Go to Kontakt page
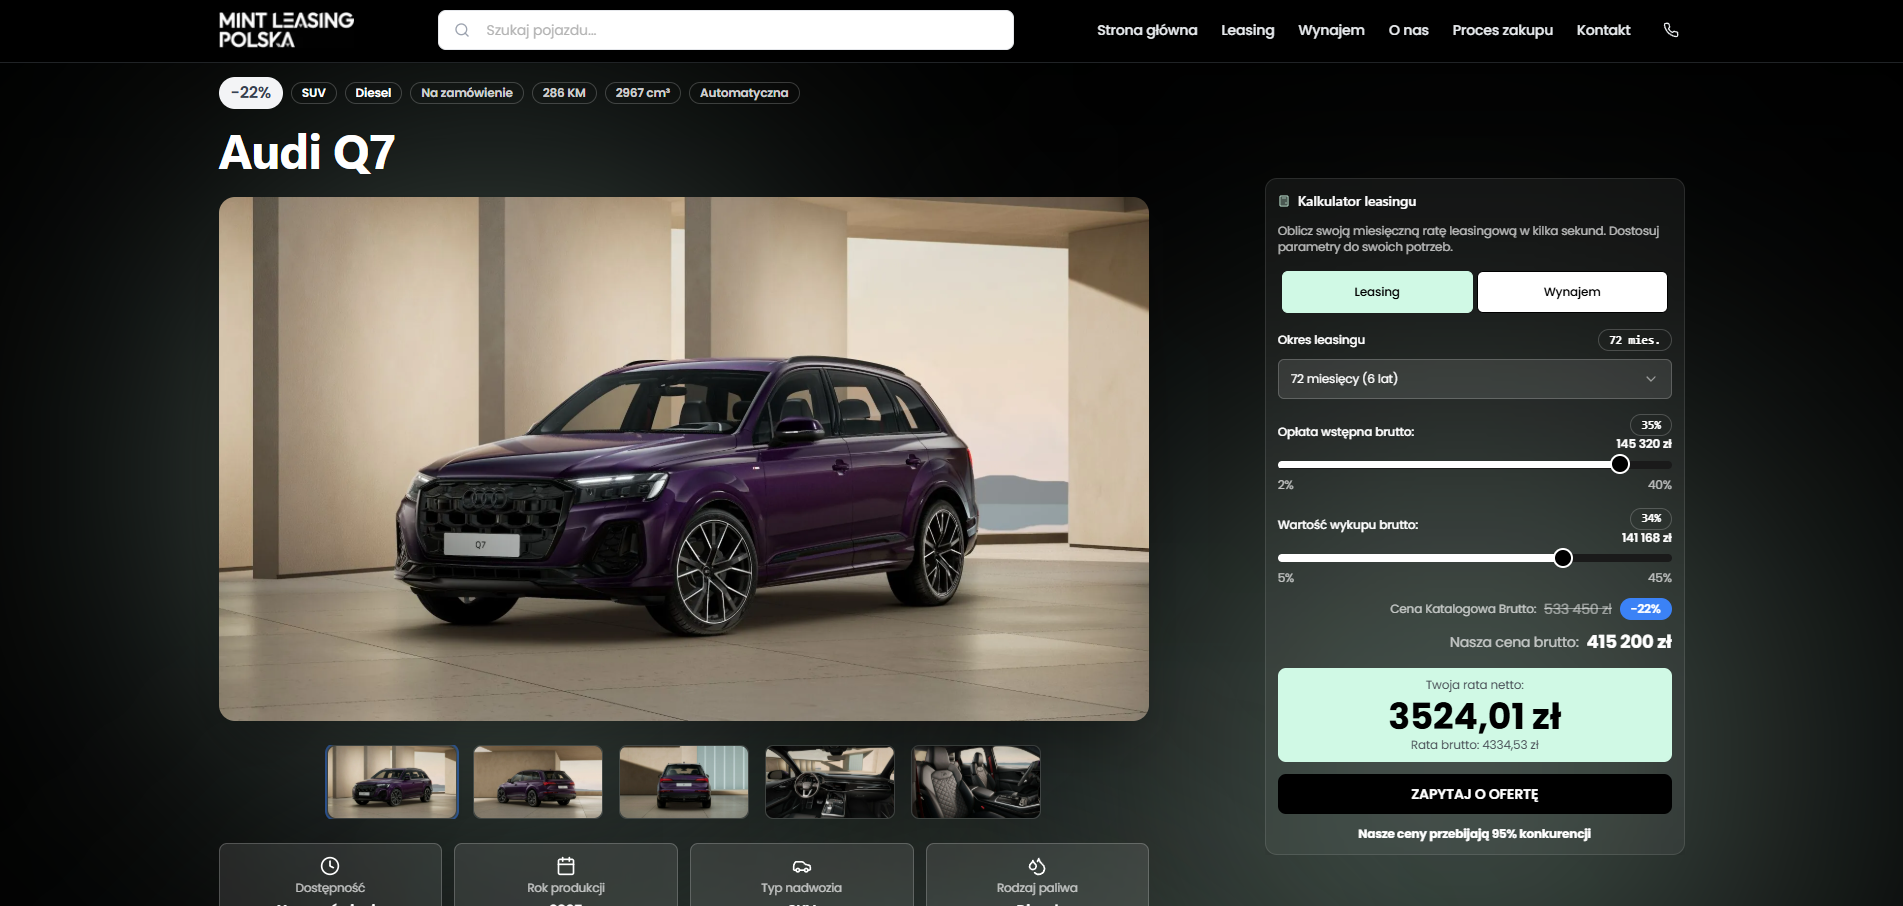This screenshot has width=1903, height=906. [x=1603, y=30]
